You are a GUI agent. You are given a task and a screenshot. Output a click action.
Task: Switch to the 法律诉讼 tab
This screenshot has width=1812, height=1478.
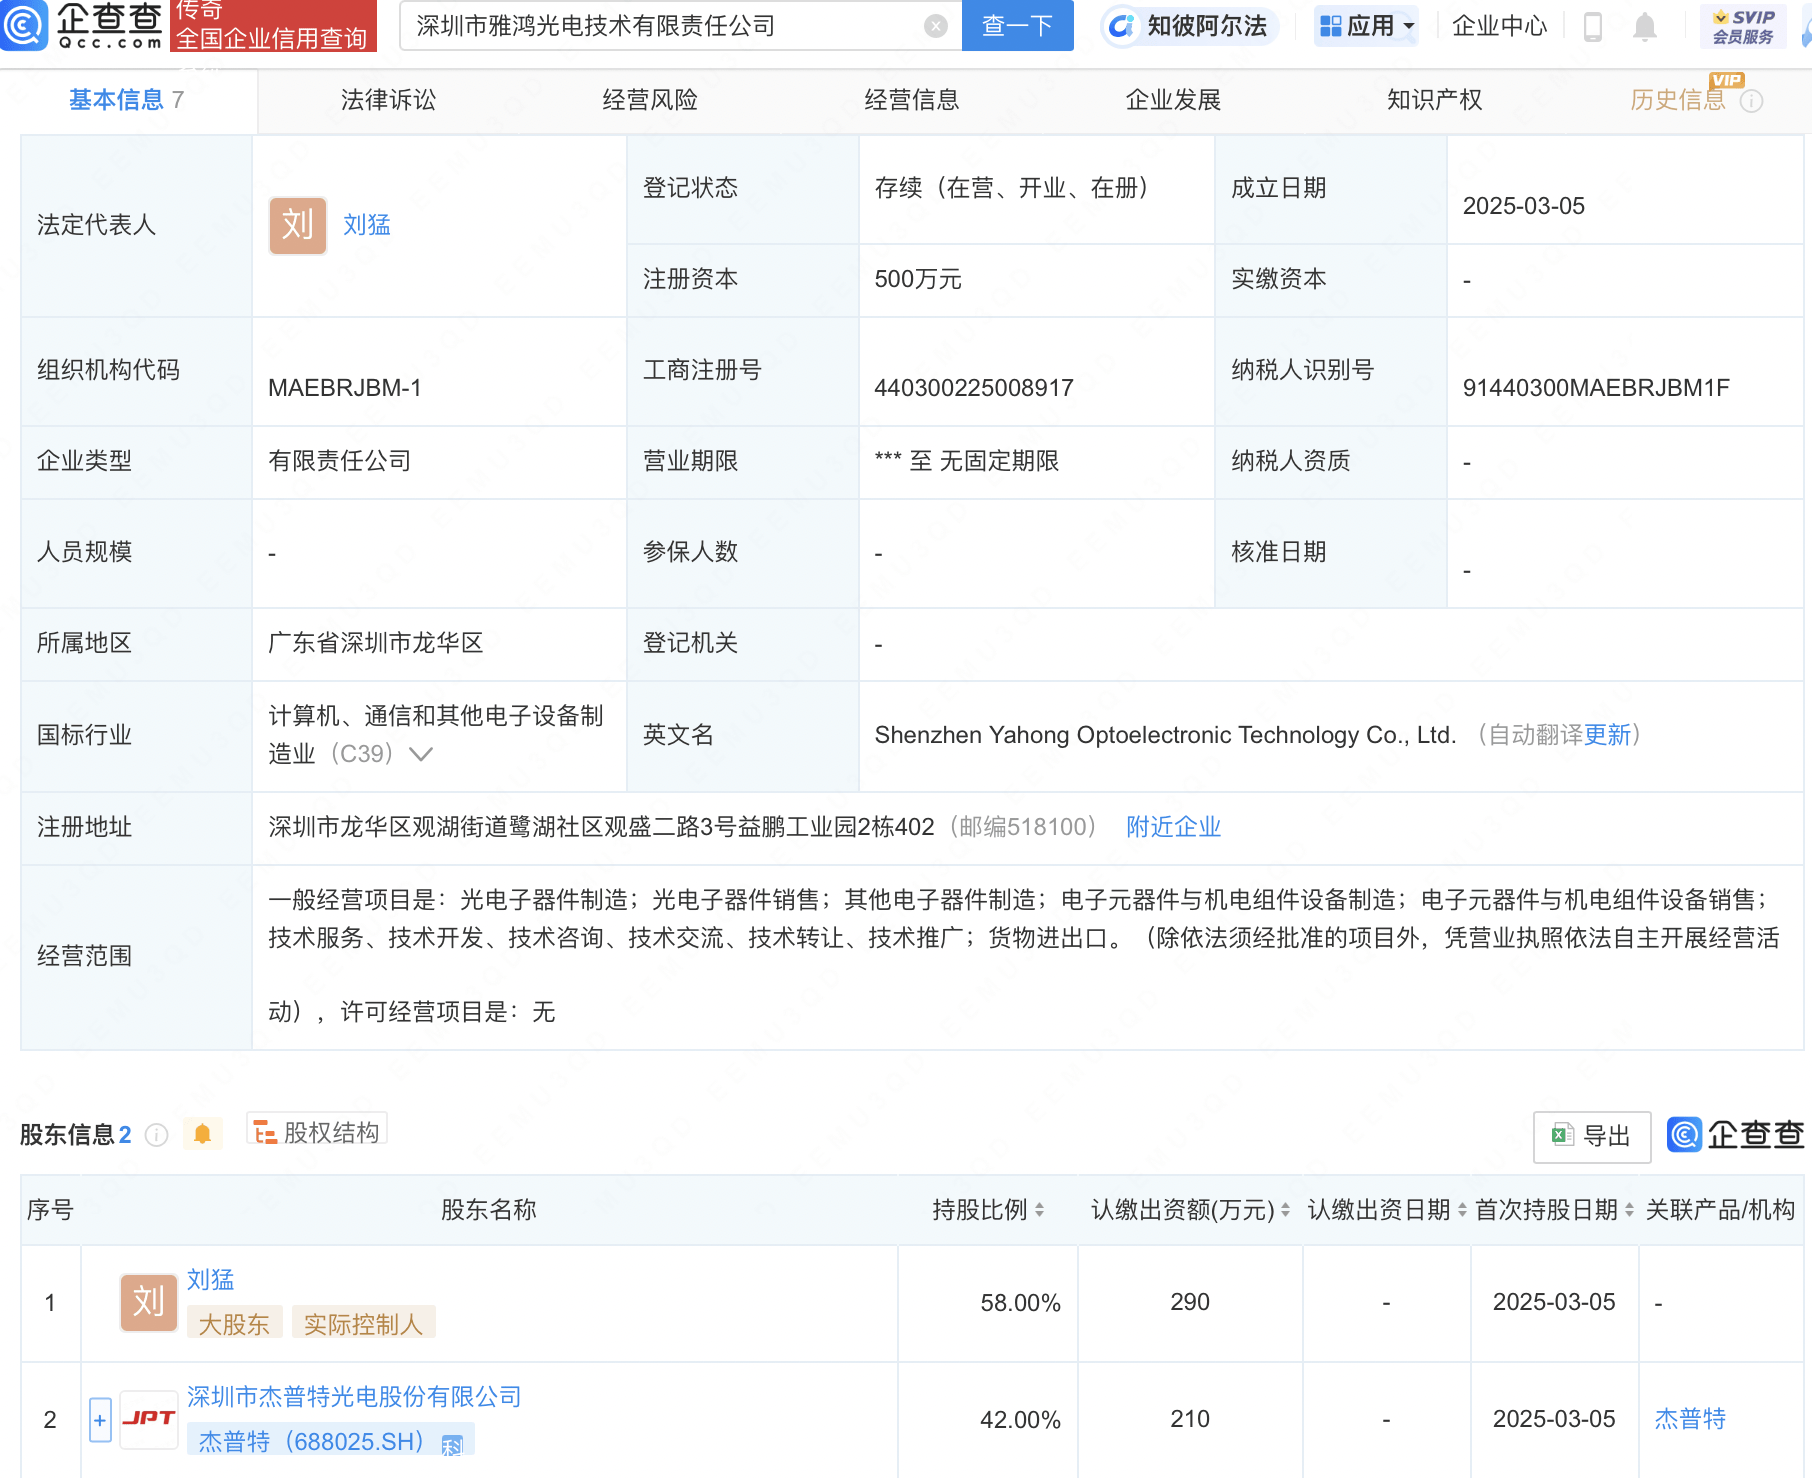click(388, 100)
